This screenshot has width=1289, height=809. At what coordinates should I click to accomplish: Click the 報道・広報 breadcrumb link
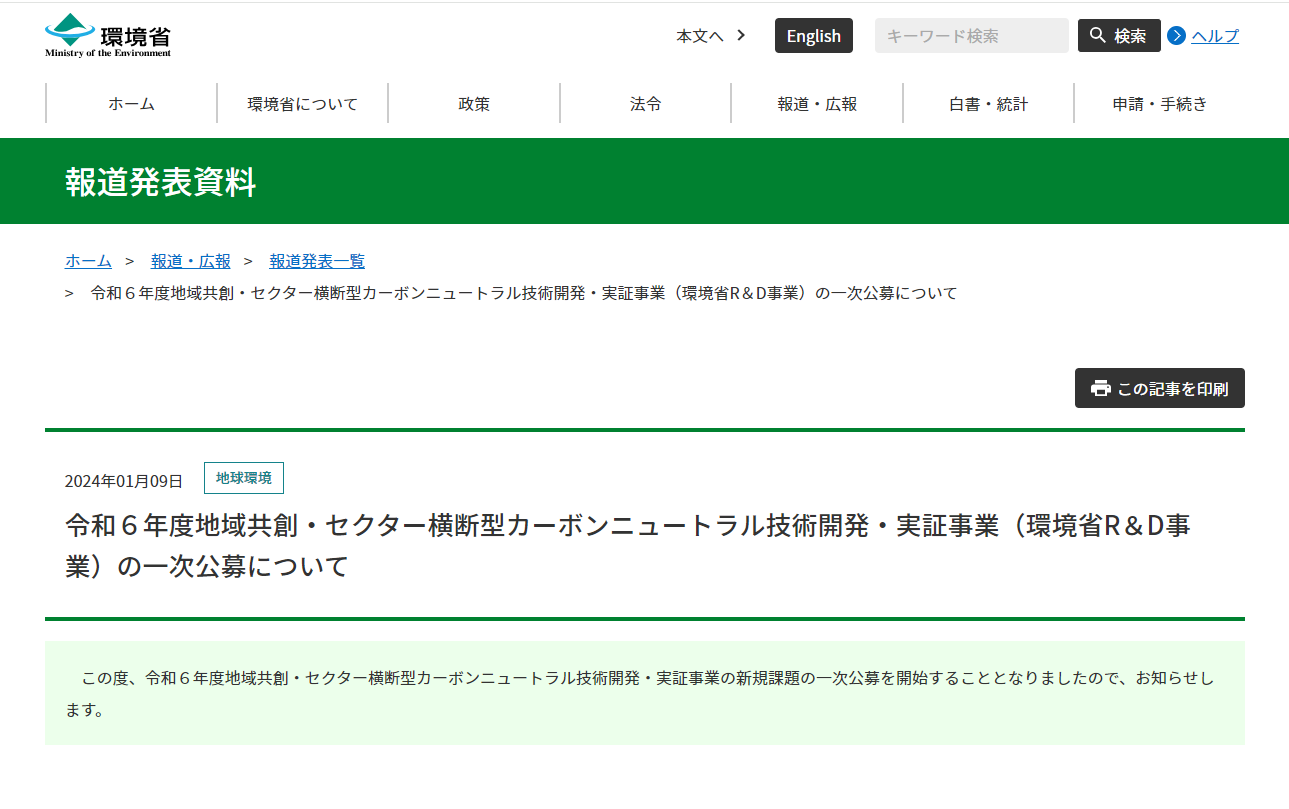coord(190,261)
